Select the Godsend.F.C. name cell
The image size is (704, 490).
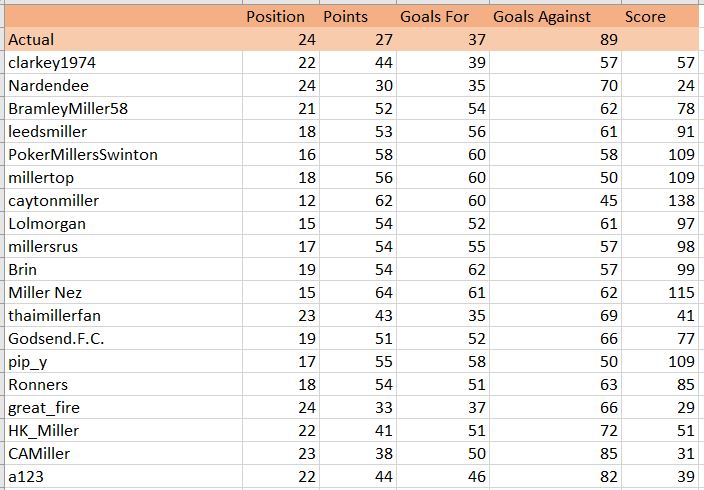pos(123,338)
